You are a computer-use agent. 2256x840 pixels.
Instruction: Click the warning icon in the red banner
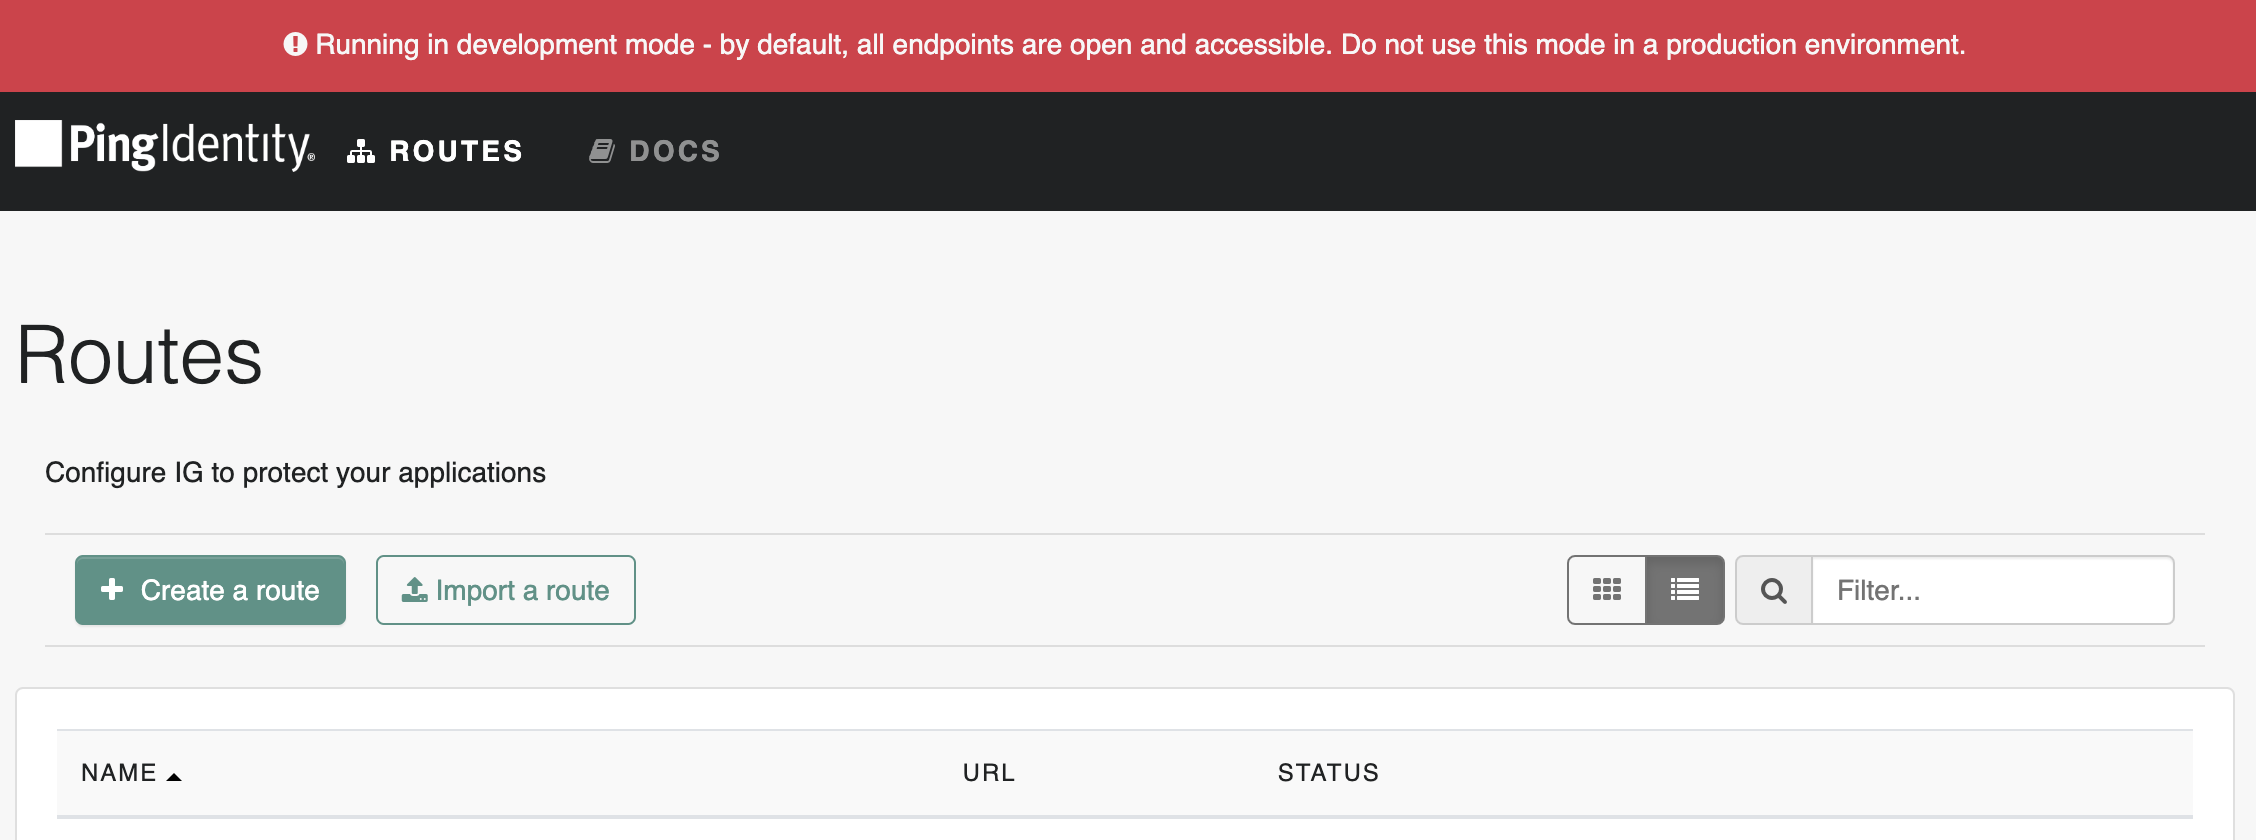(x=295, y=44)
